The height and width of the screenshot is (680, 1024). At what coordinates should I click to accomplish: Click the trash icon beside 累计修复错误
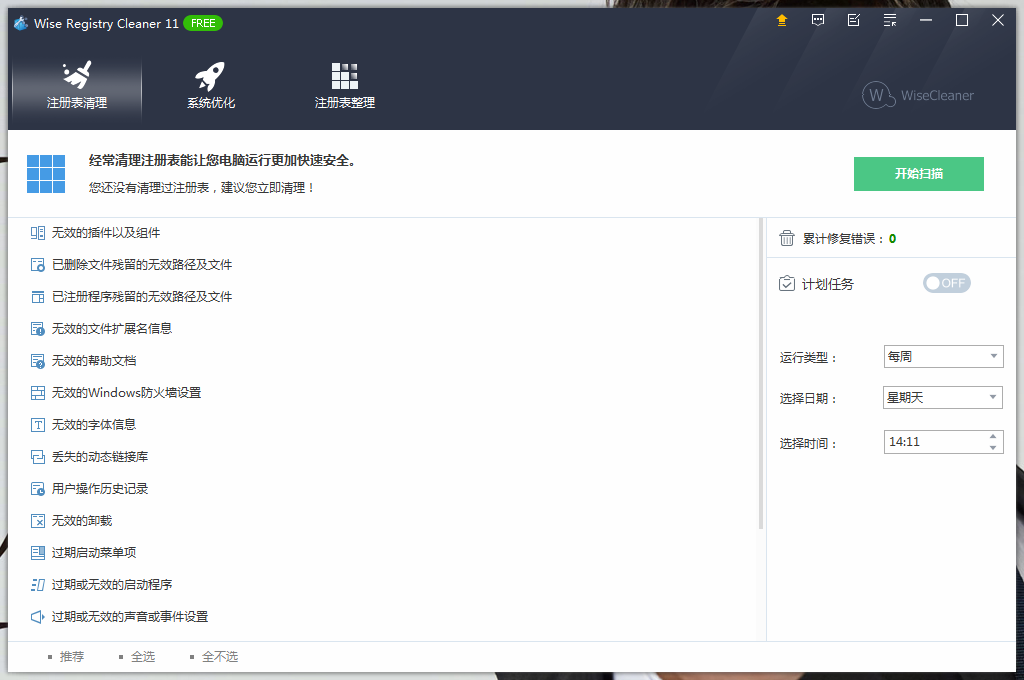787,238
